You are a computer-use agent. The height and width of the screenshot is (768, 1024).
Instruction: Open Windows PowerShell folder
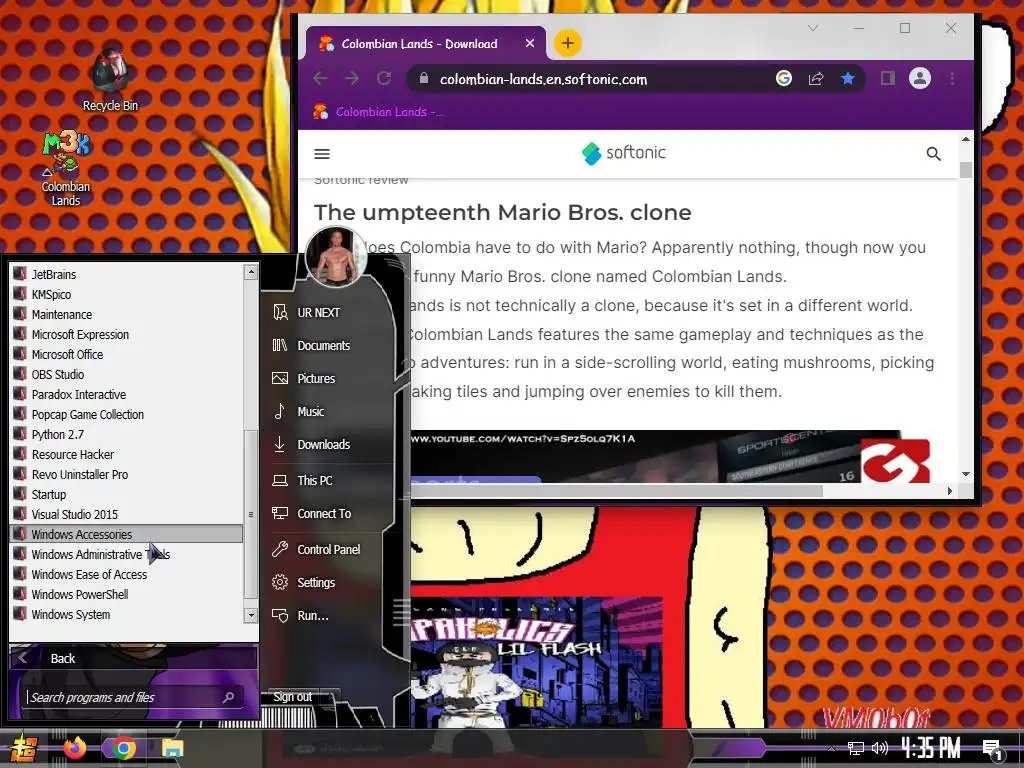point(127,595)
